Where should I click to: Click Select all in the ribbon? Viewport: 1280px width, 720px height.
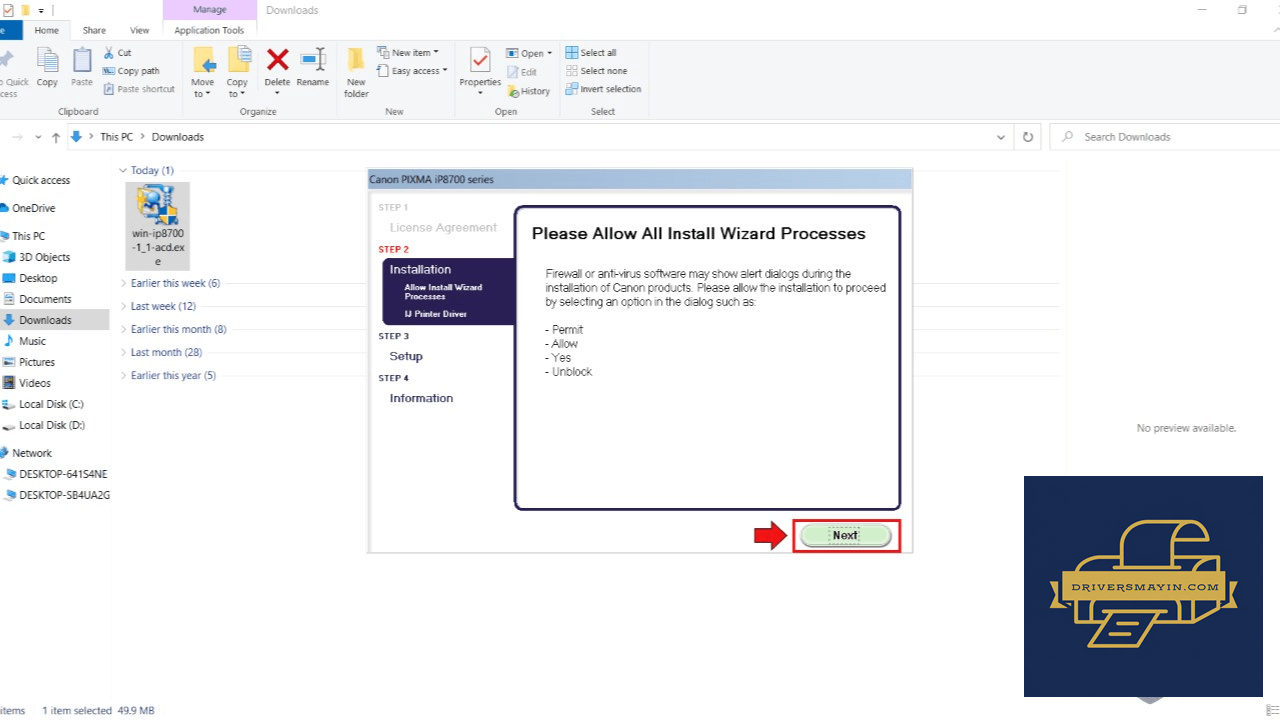point(591,53)
